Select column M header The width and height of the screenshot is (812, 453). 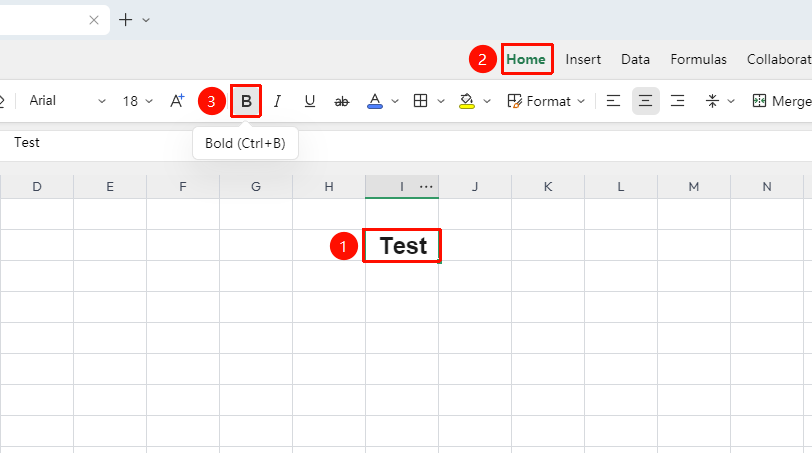click(x=694, y=187)
